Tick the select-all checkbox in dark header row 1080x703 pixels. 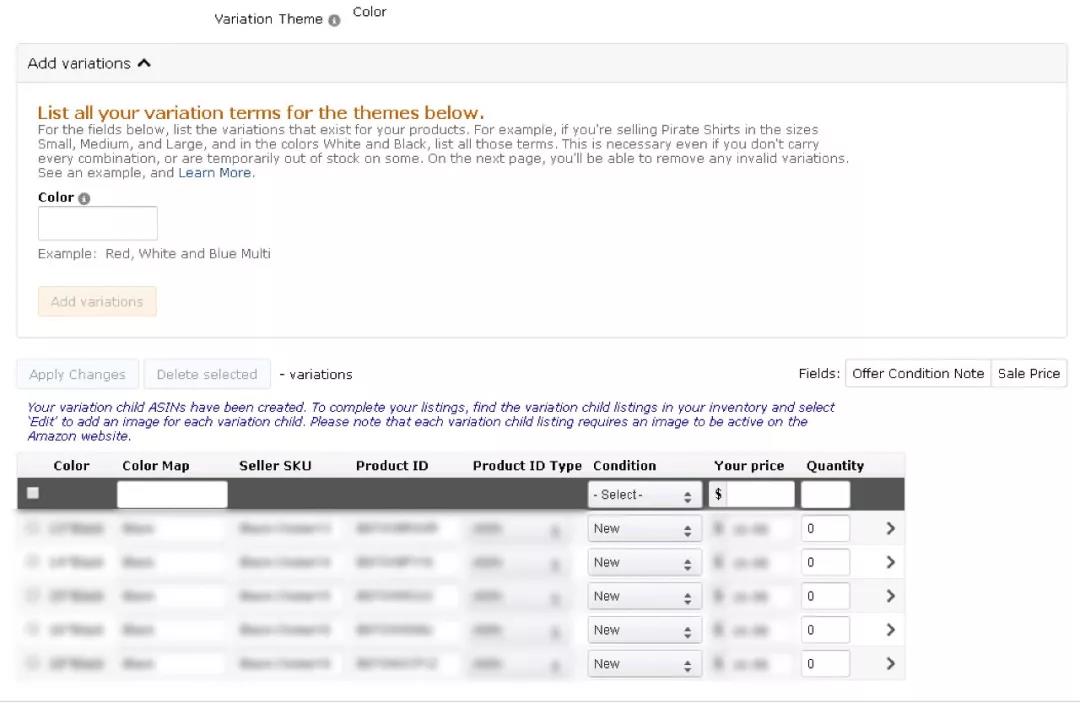click(x=32, y=493)
